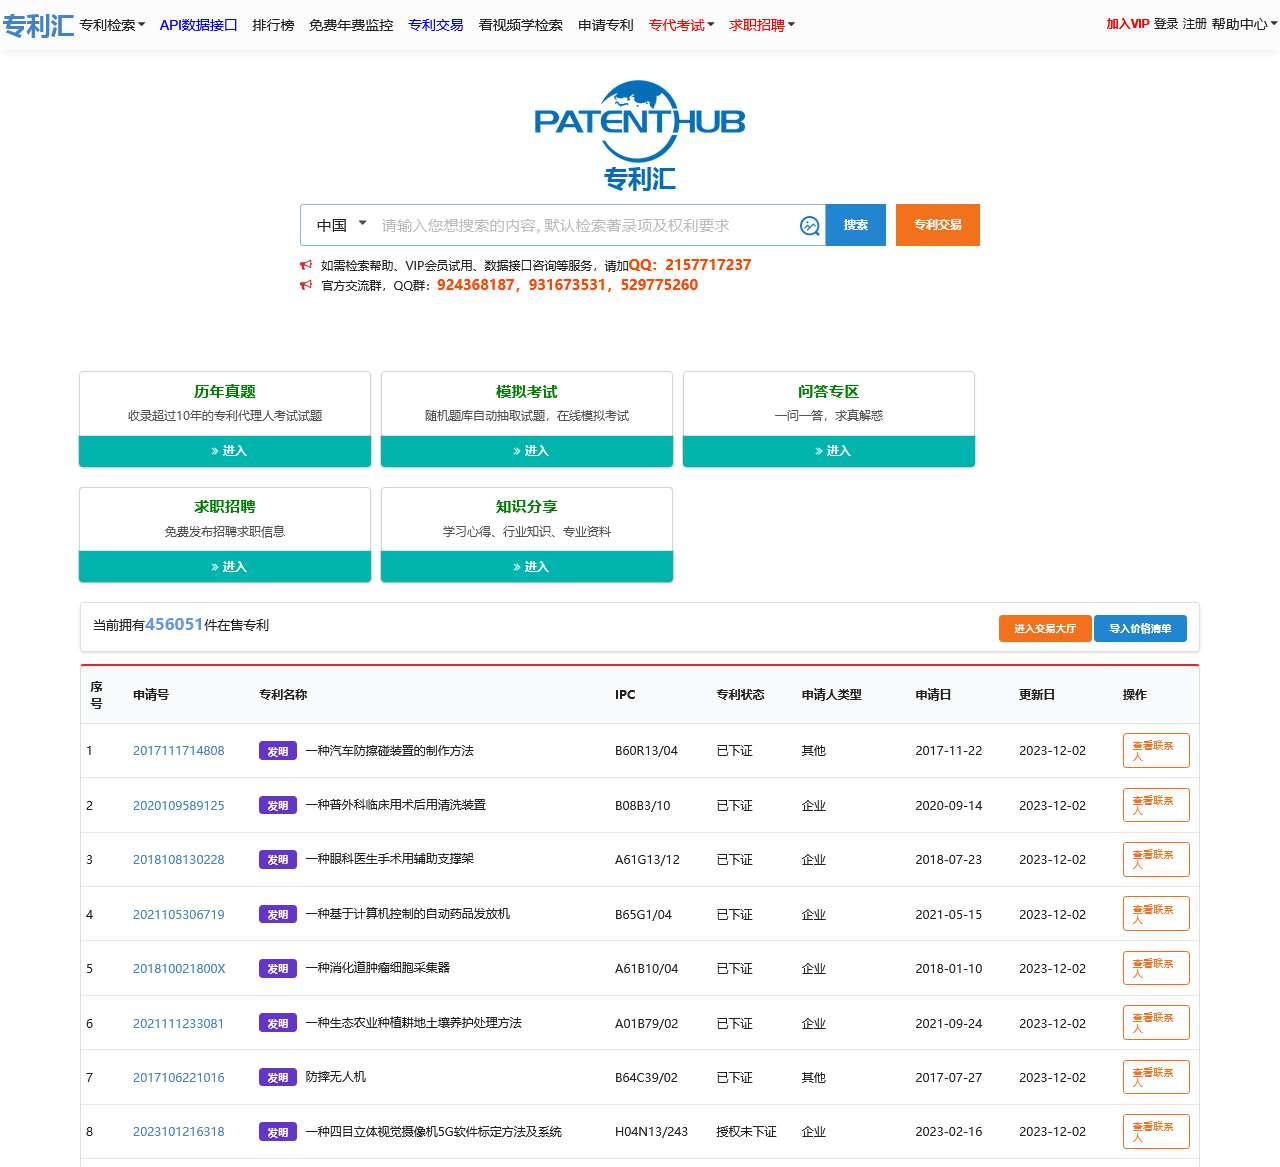
Task: Open 申请专利 navigation item
Action: (x=606, y=25)
